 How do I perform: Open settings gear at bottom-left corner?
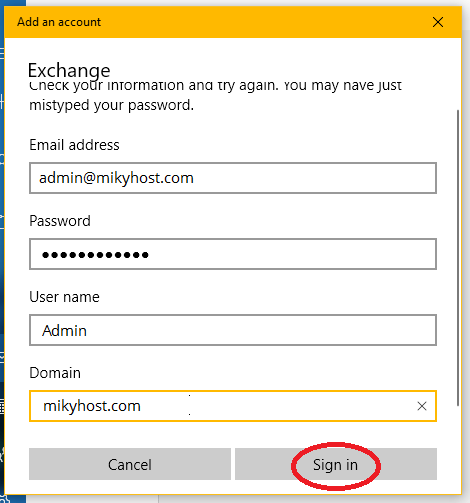tap(3, 499)
